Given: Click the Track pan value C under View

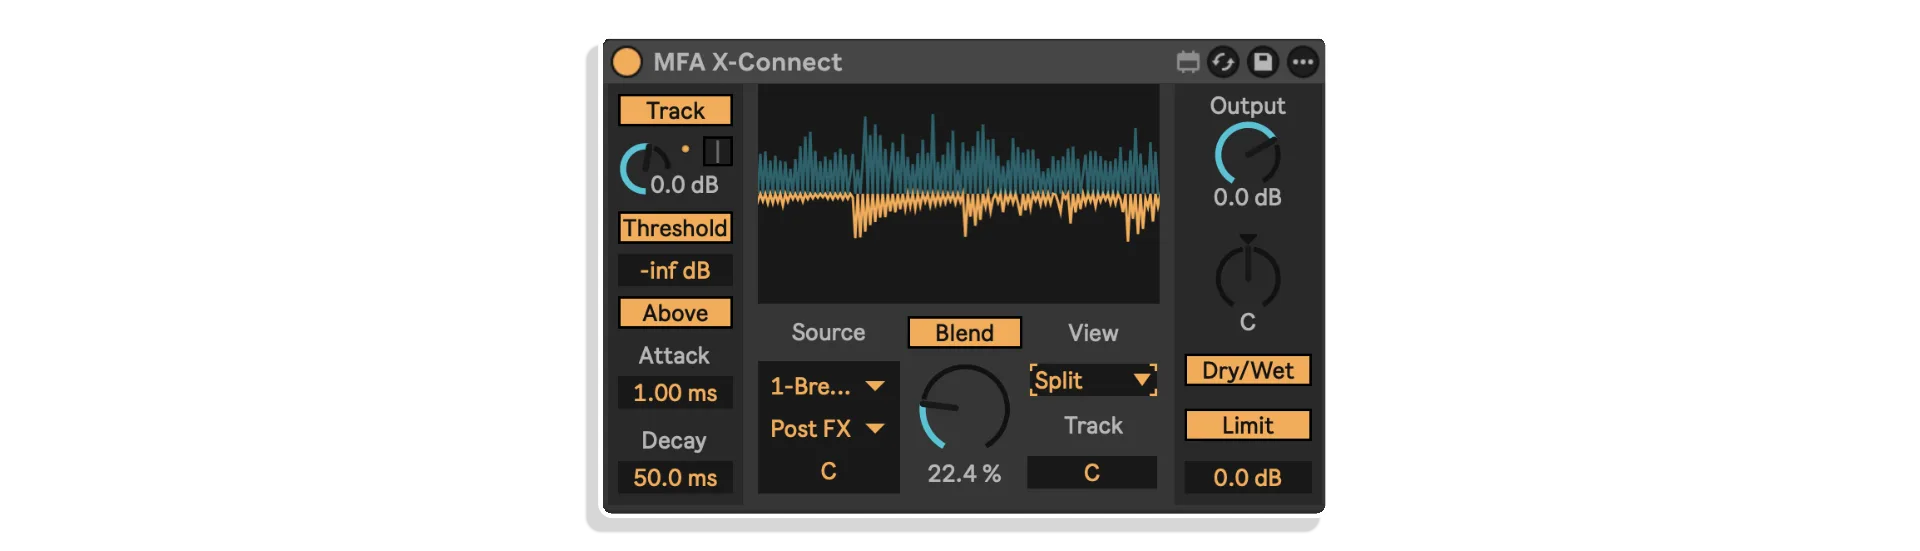Looking at the screenshot, I should pyautogui.click(x=1092, y=472).
